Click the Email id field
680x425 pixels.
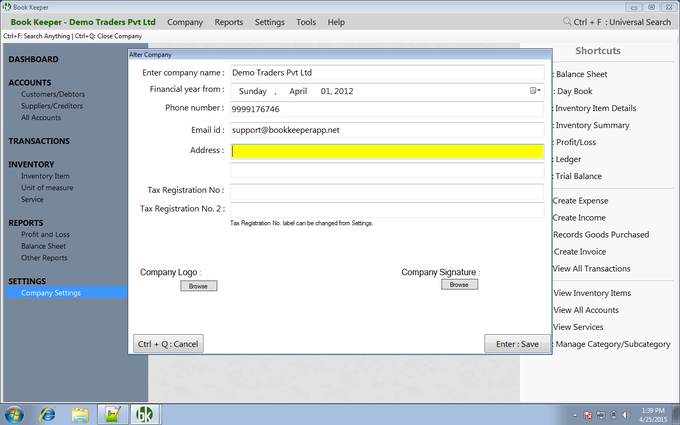(387, 130)
